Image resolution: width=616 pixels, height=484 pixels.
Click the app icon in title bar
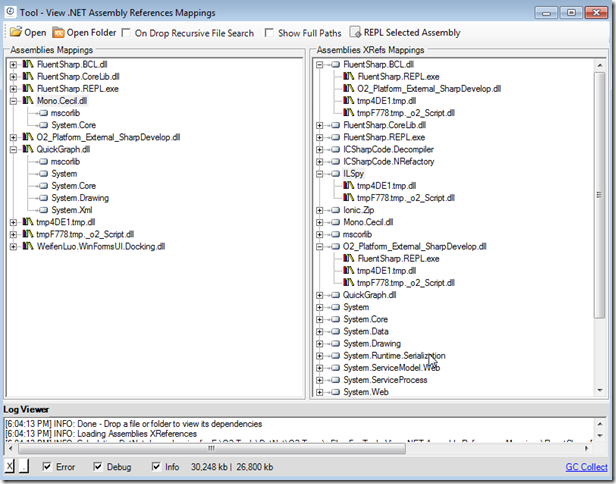(11, 12)
